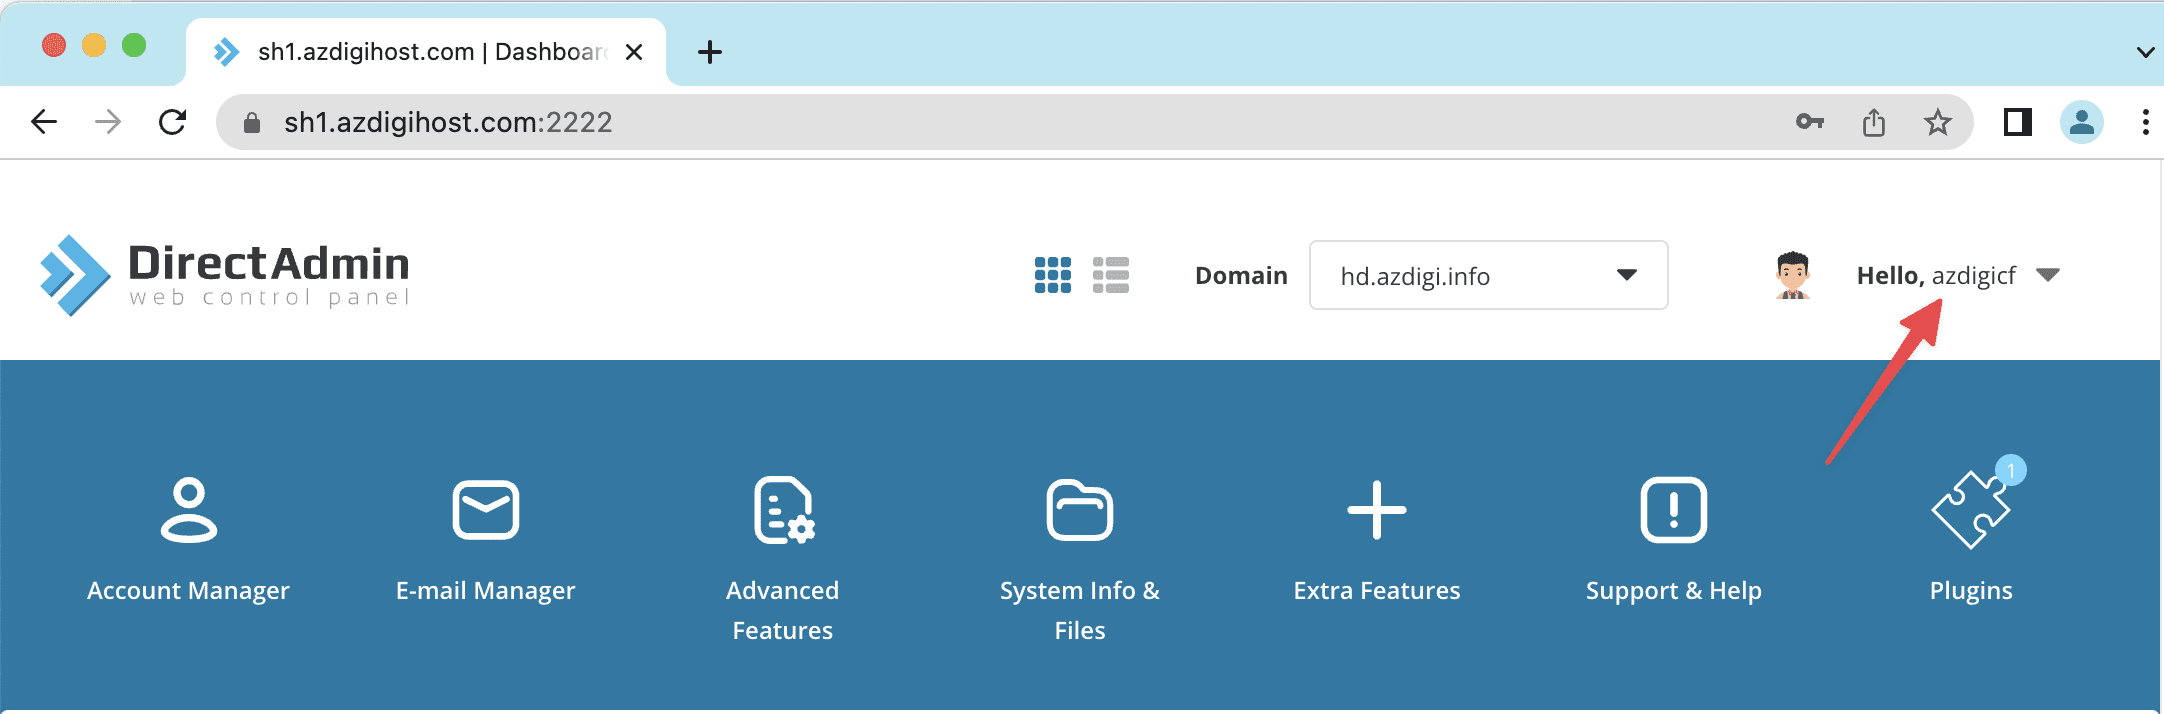The width and height of the screenshot is (2164, 714).
Task: Expand the tab search chevron
Action: 2145,52
